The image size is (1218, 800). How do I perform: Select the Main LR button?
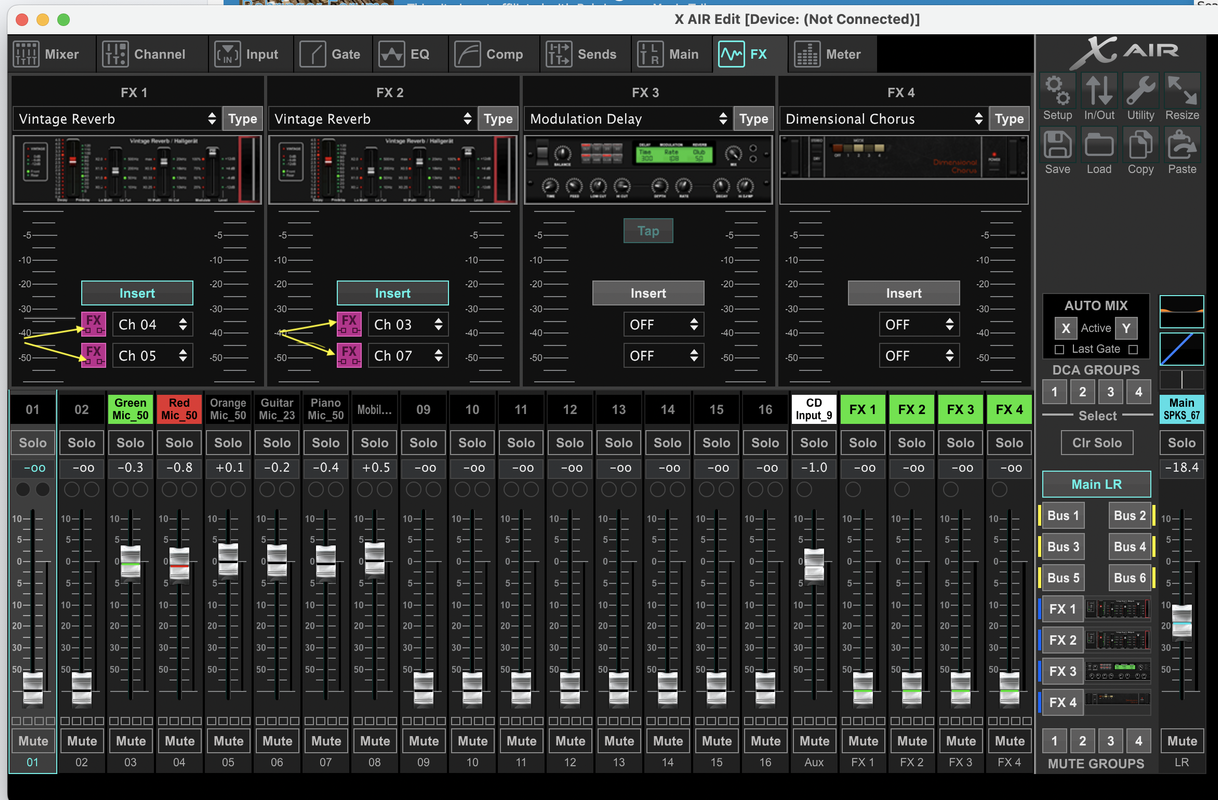tap(1097, 484)
